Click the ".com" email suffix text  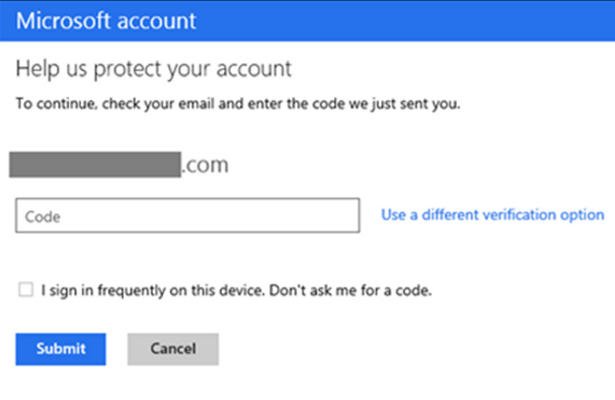point(205,165)
